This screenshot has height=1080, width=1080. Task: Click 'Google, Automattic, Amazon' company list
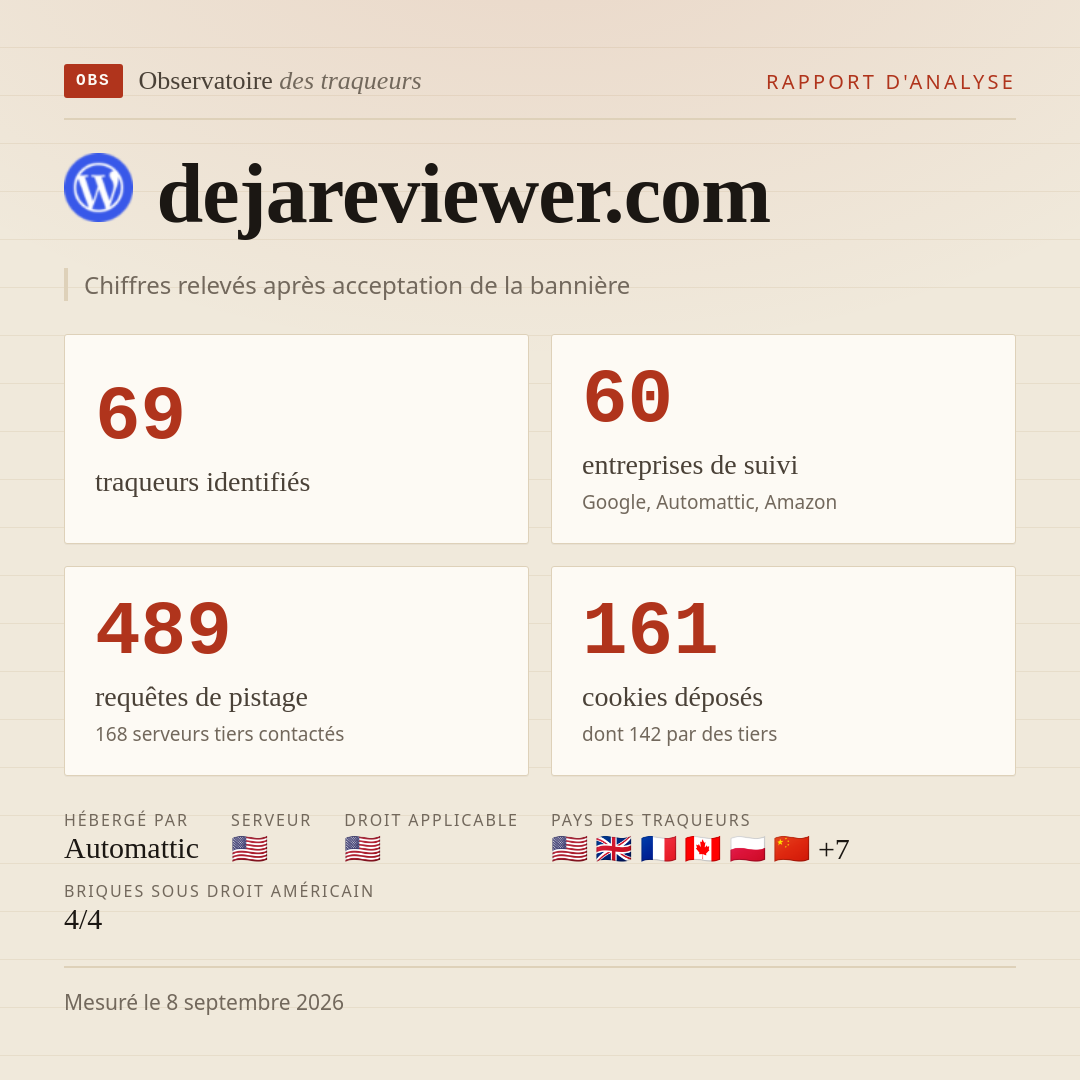point(709,502)
